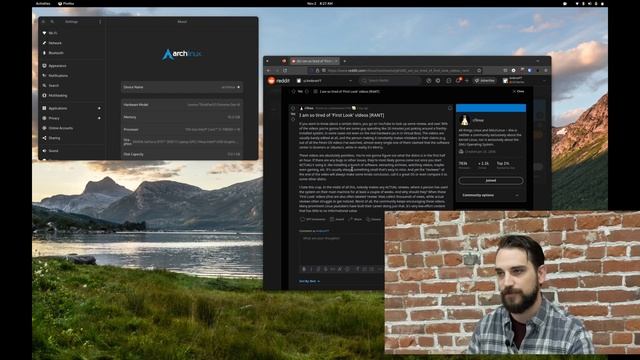Expand the Privacy section in Settings
Image resolution: width=640 pixels, height=360 pixels.
pyautogui.click(x=72, y=118)
